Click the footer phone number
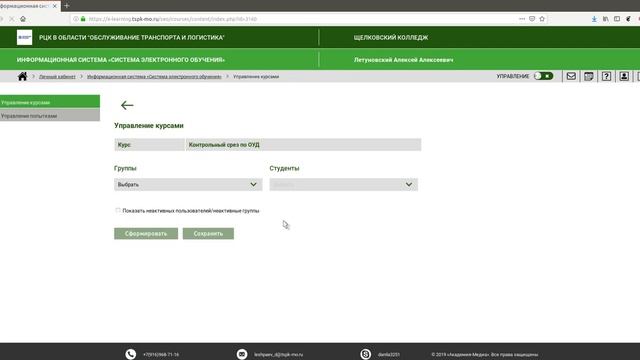Screen dimensions: 640x360 pos(161,354)
